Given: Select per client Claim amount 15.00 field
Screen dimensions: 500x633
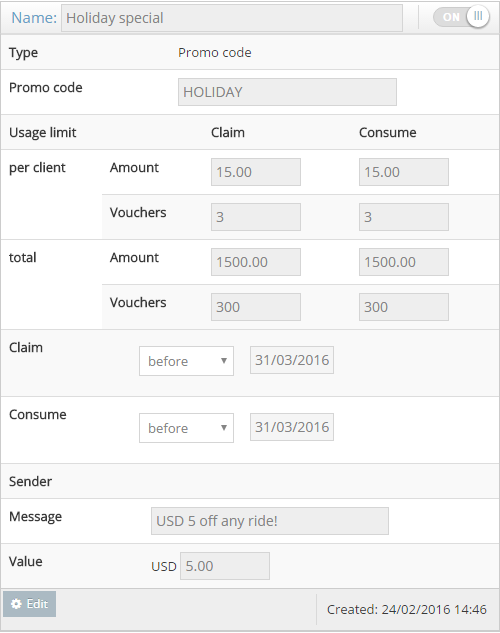Looking at the screenshot, I should point(256,172).
